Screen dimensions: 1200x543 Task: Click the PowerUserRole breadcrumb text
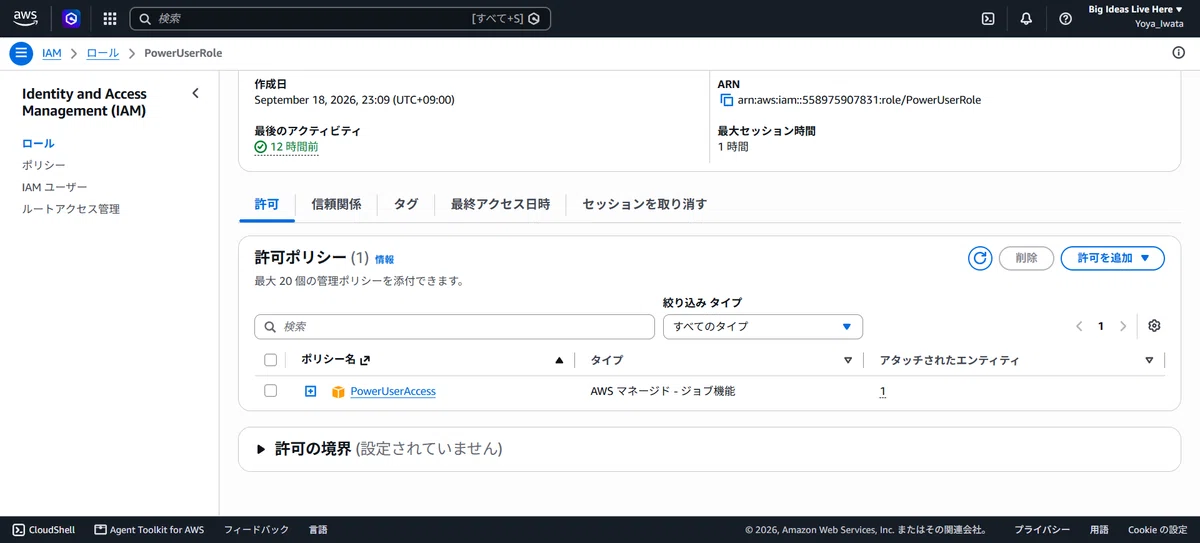tap(184, 53)
